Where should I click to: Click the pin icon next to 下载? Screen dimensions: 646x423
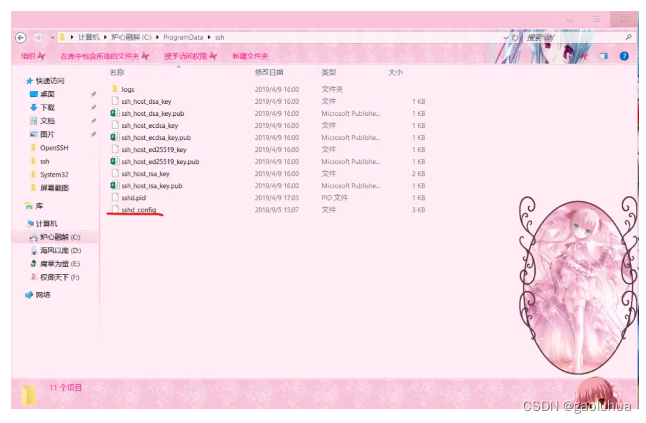[x=94, y=108]
